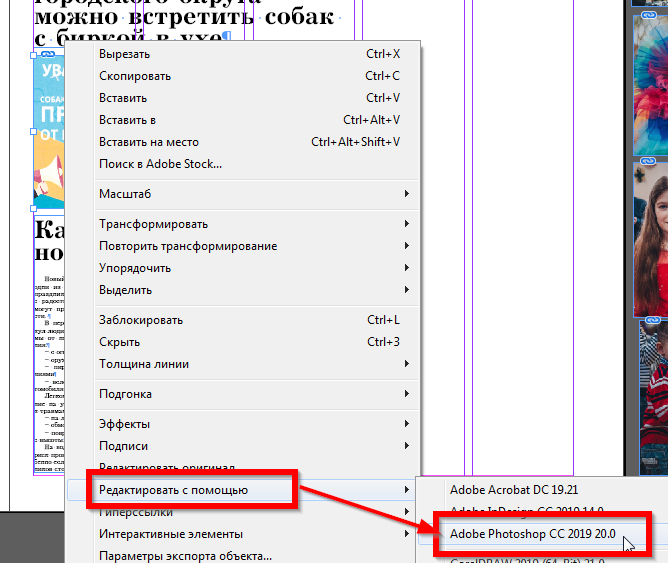Expand the Трансформировать submenu
Image resolution: width=668 pixels, height=563 pixels.
[x=243, y=224]
